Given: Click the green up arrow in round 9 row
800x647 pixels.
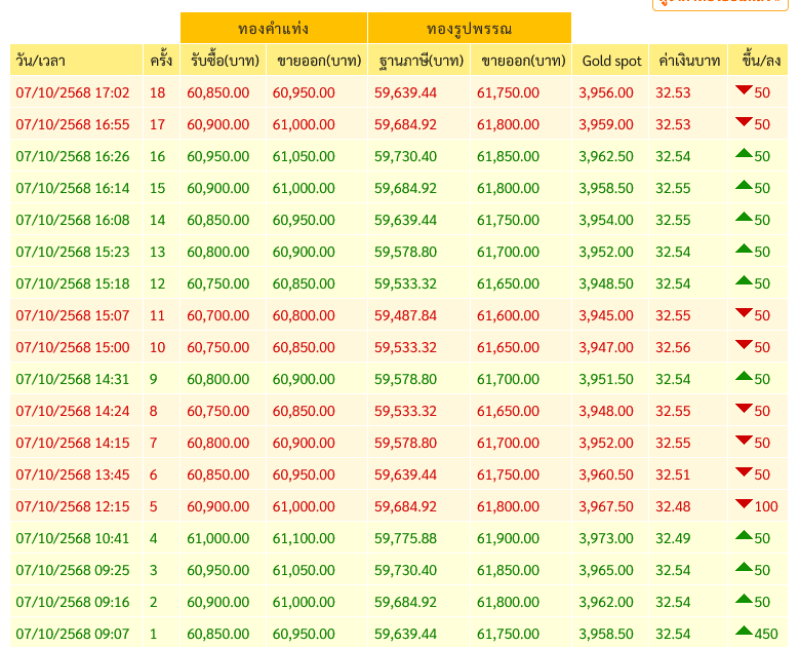Looking at the screenshot, I should [743, 377].
